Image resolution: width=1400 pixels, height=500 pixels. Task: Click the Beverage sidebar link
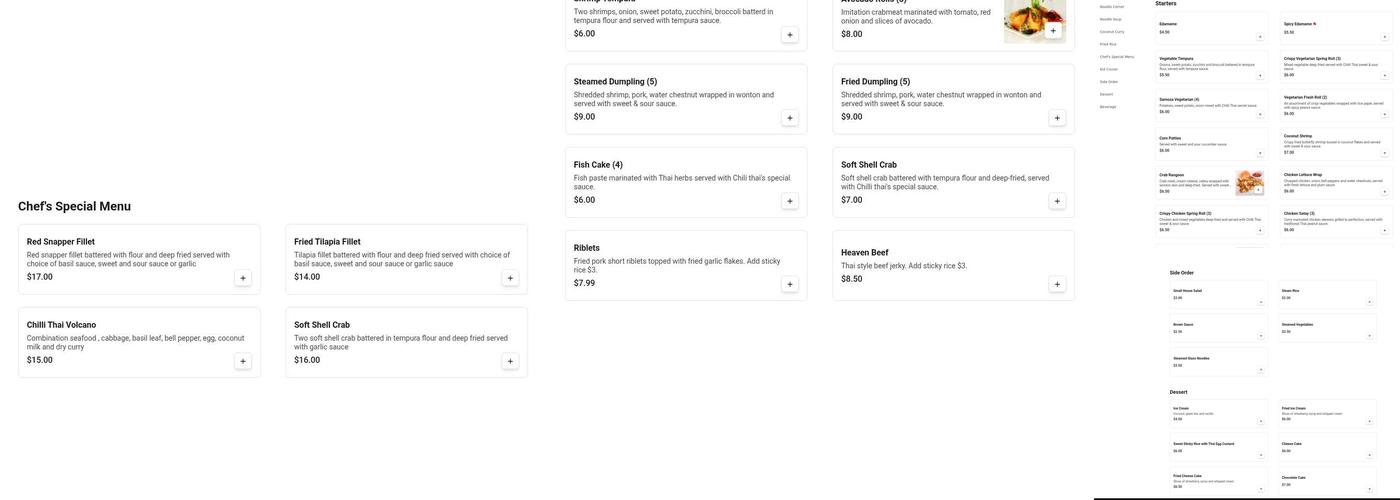1108,107
